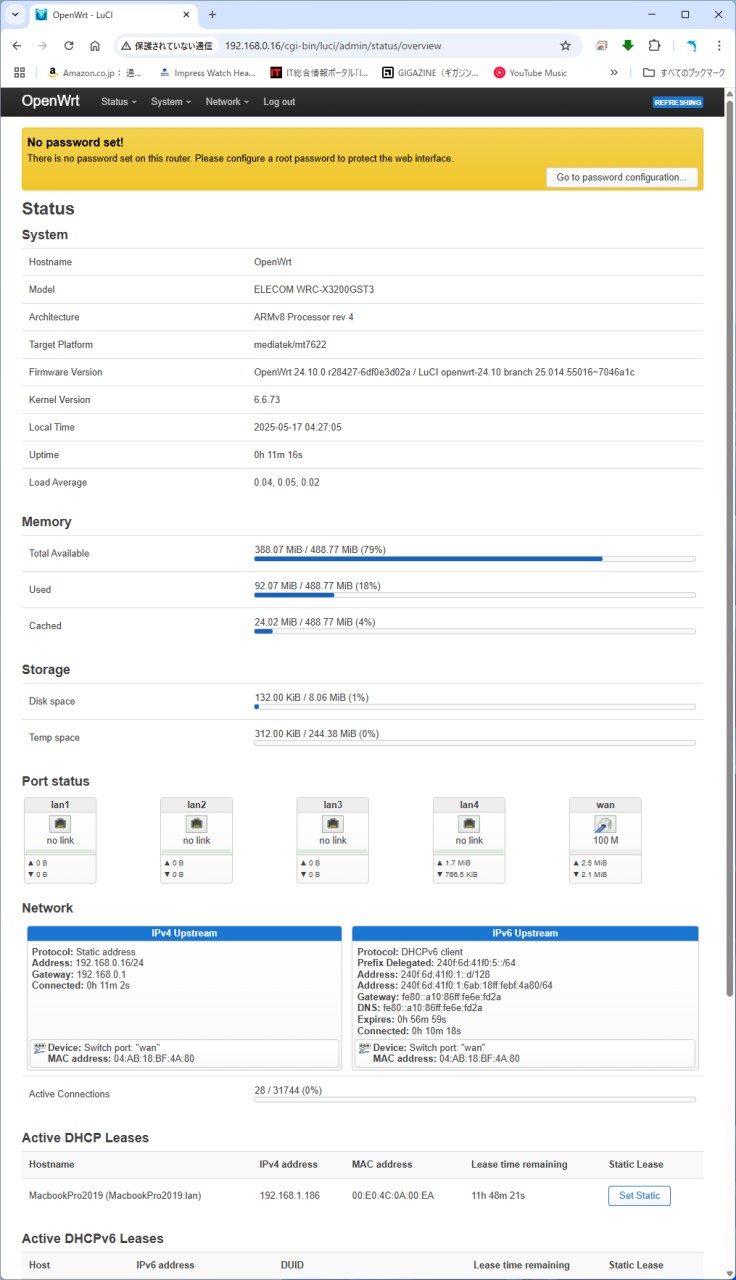This screenshot has width=736, height=1280.
Task: Bookmark this page with the star icon
Action: 565,46
